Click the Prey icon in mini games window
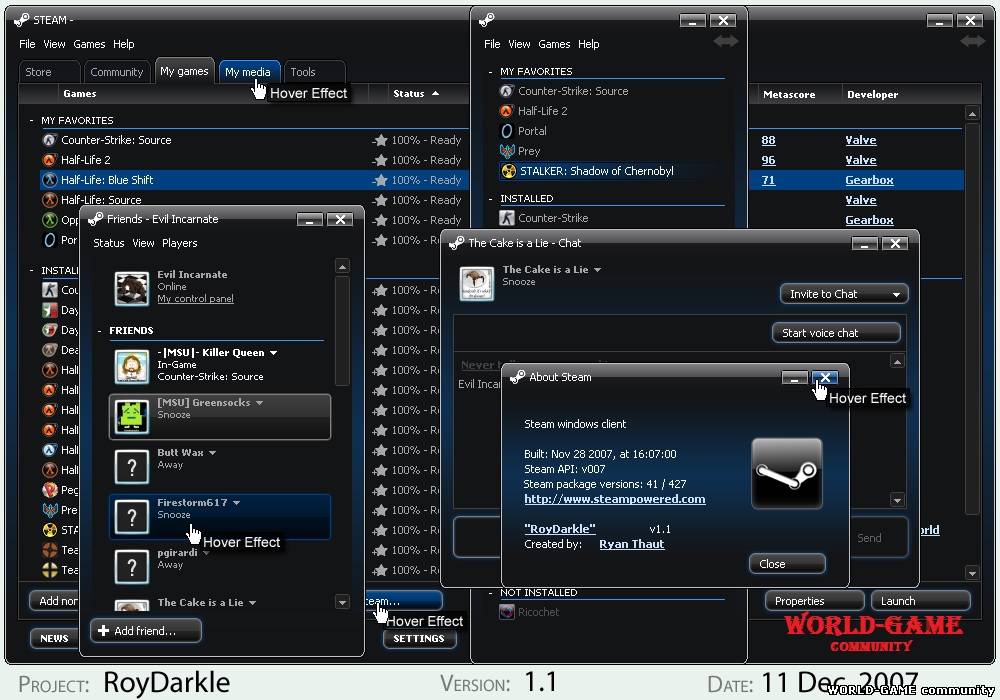This screenshot has height=700, width=1000. click(507, 151)
